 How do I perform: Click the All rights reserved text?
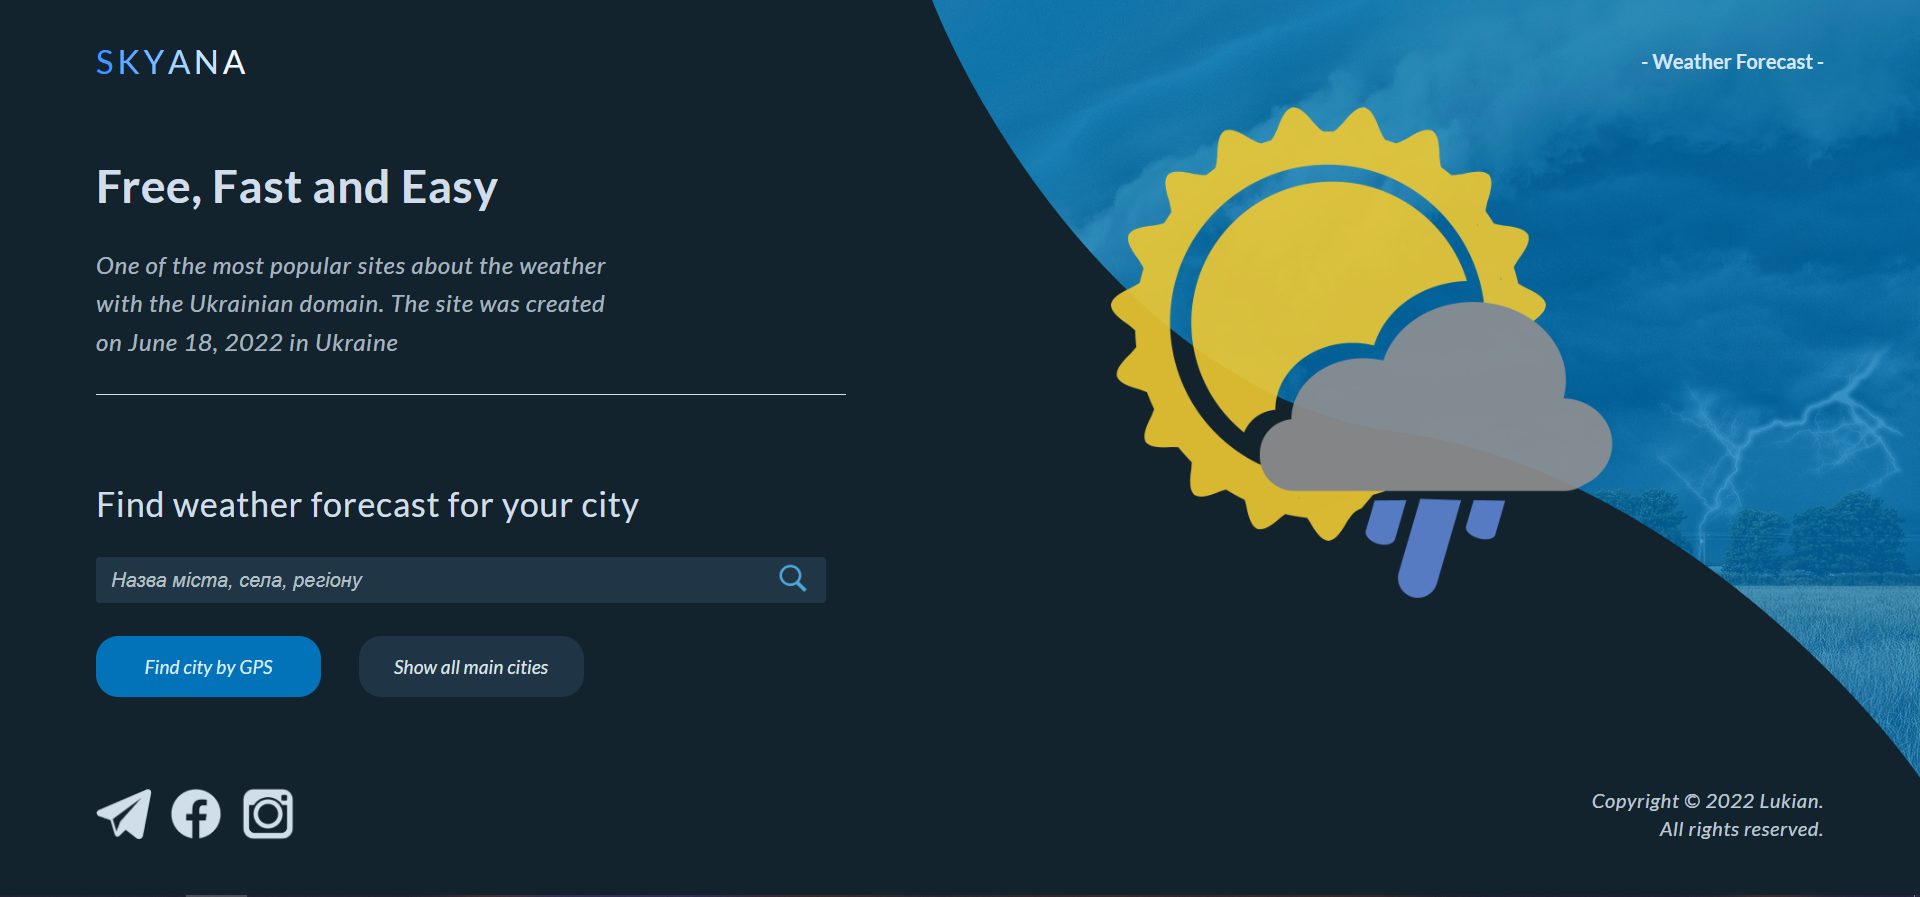click(x=1741, y=829)
